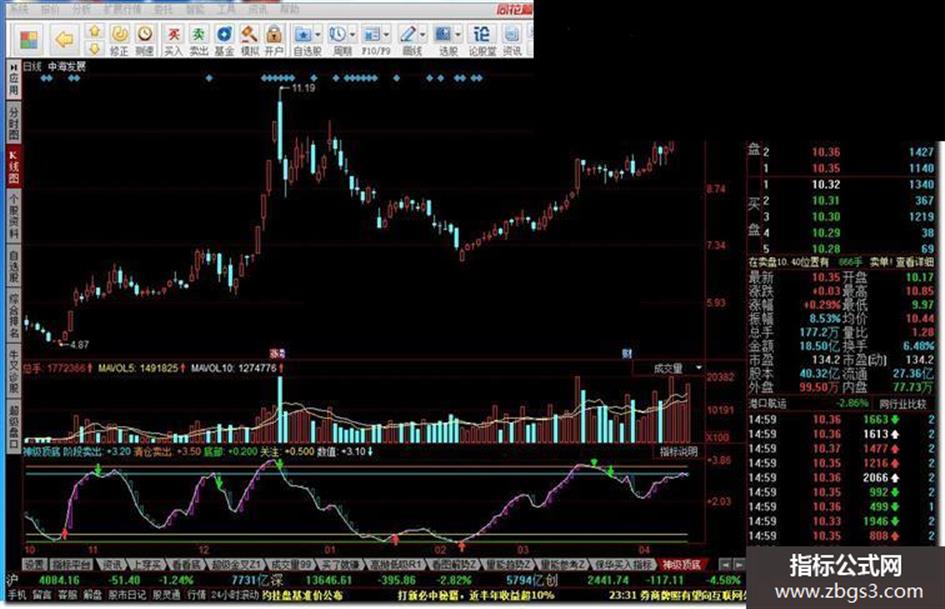This screenshot has height=609, width=945.
Task: Click the MAVOL5: 1491825 label
Action: pyautogui.click(x=138, y=368)
